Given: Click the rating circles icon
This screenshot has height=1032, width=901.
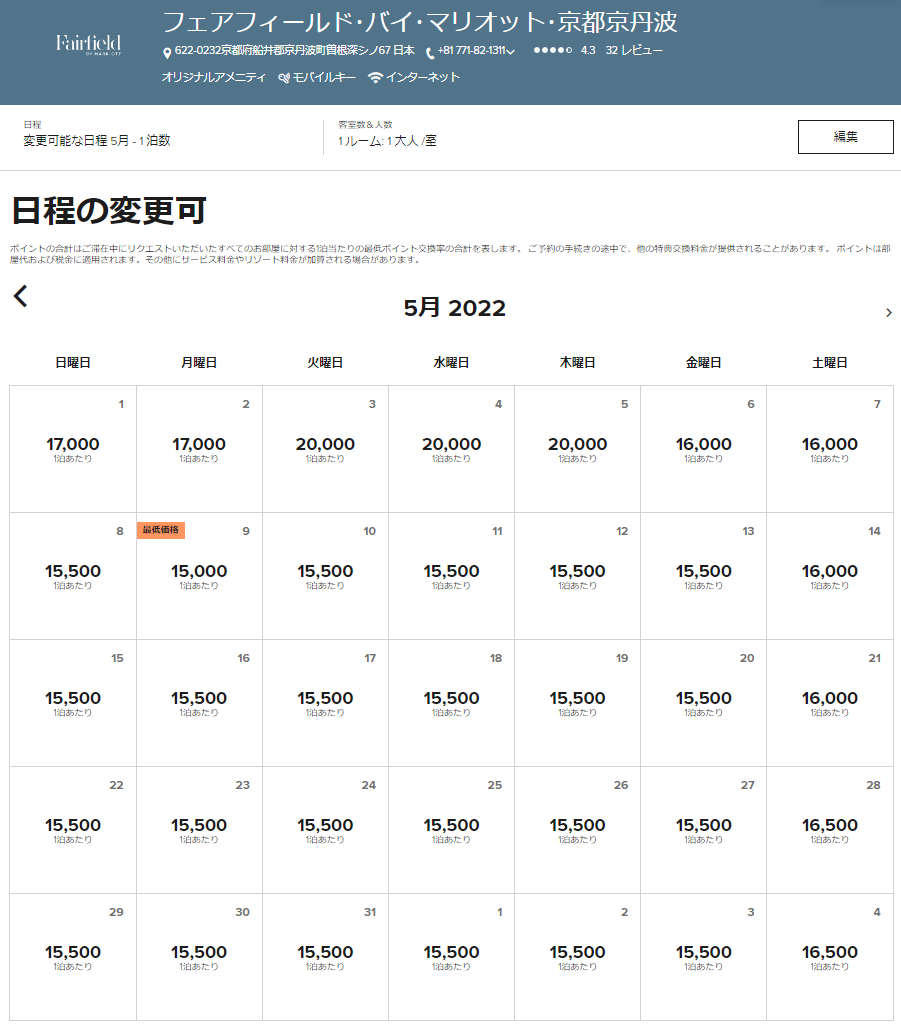Looking at the screenshot, I should point(552,50).
